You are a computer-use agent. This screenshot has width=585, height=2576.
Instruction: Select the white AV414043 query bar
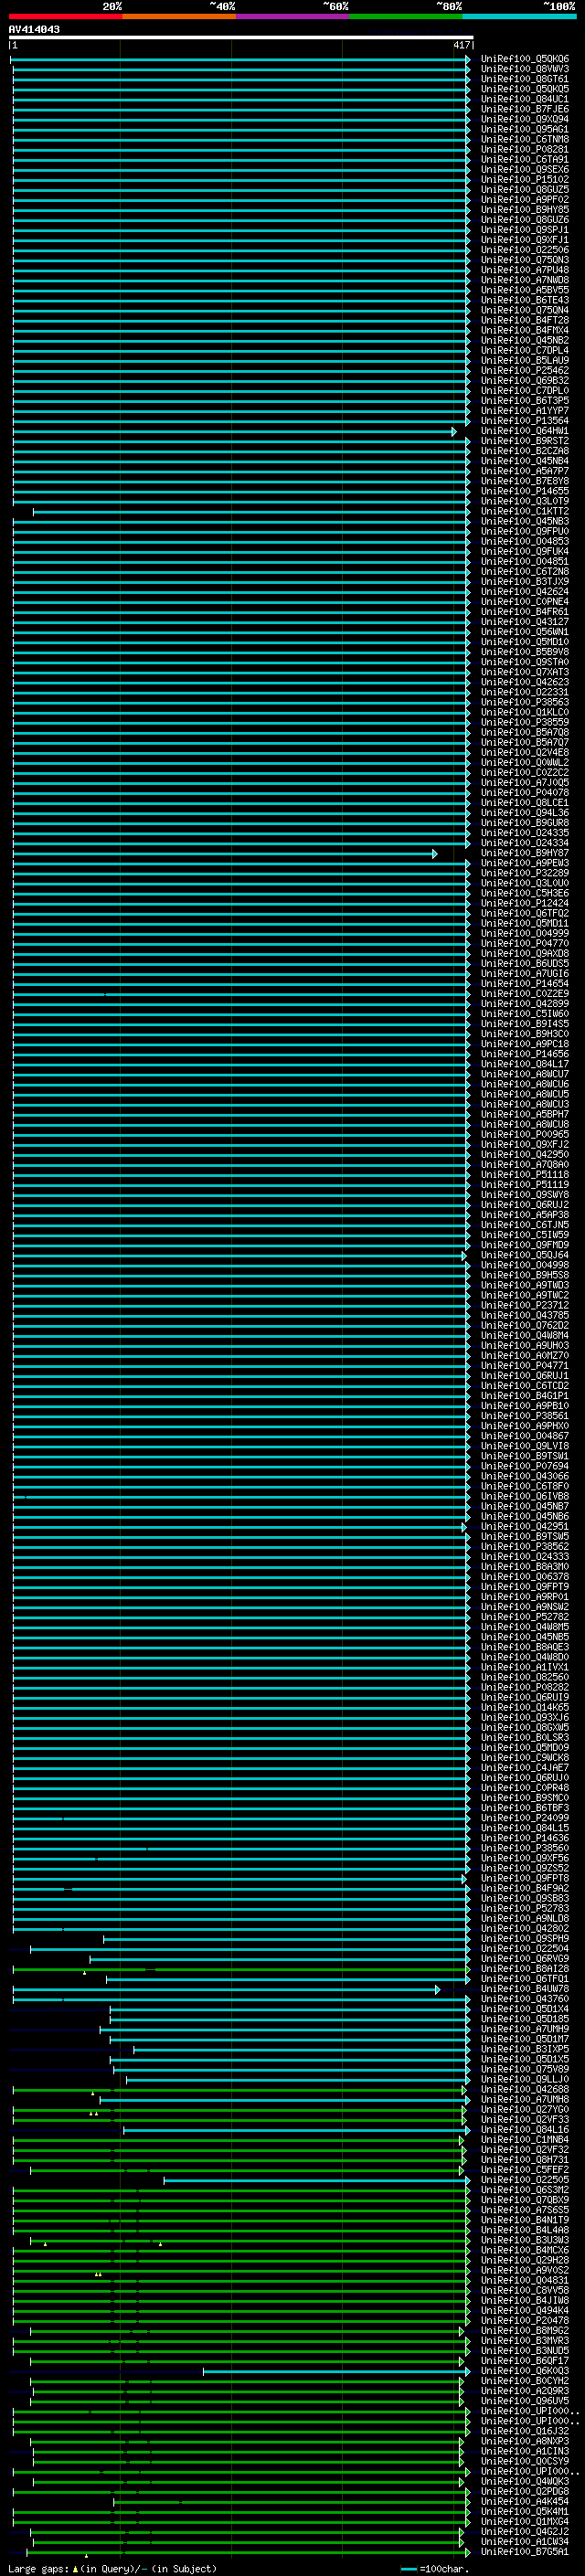(x=240, y=38)
